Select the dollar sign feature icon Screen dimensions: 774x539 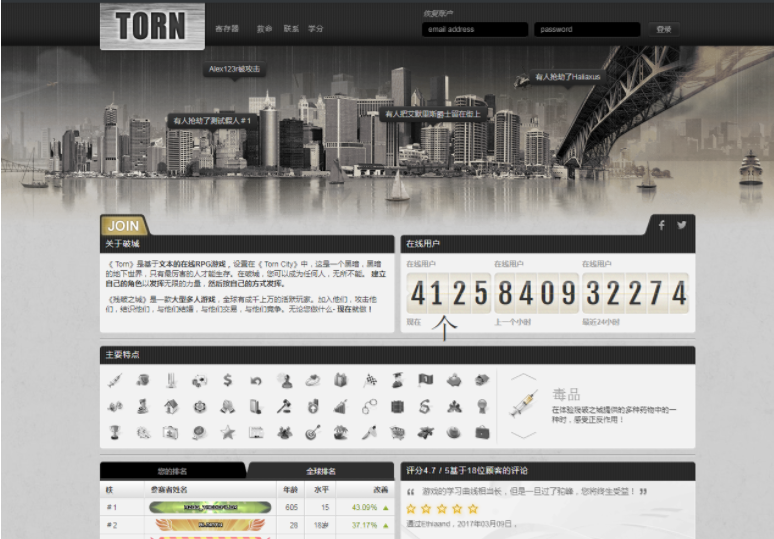[x=228, y=380]
